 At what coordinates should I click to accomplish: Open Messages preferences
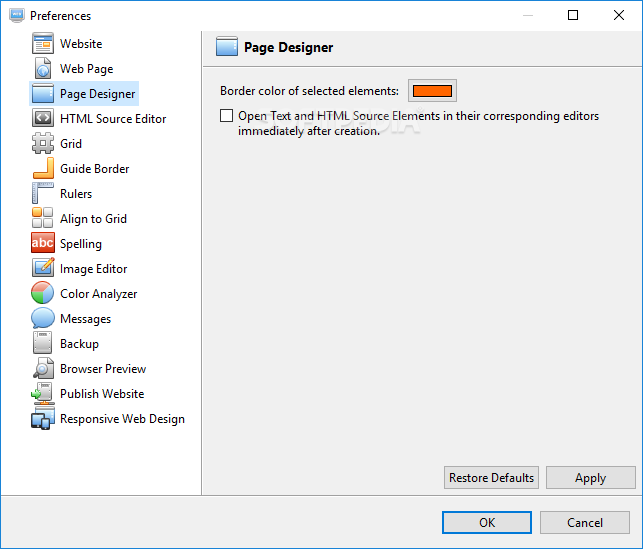pyautogui.click(x=86, y=319)
